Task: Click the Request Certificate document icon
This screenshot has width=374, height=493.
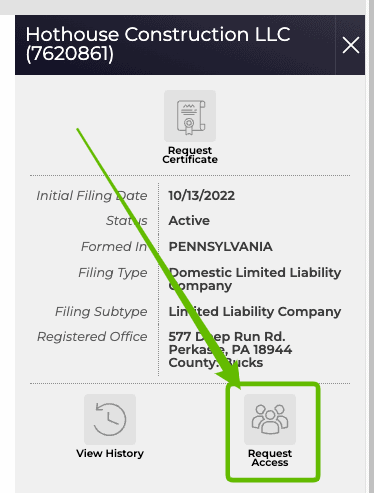Action: point(190,116)
